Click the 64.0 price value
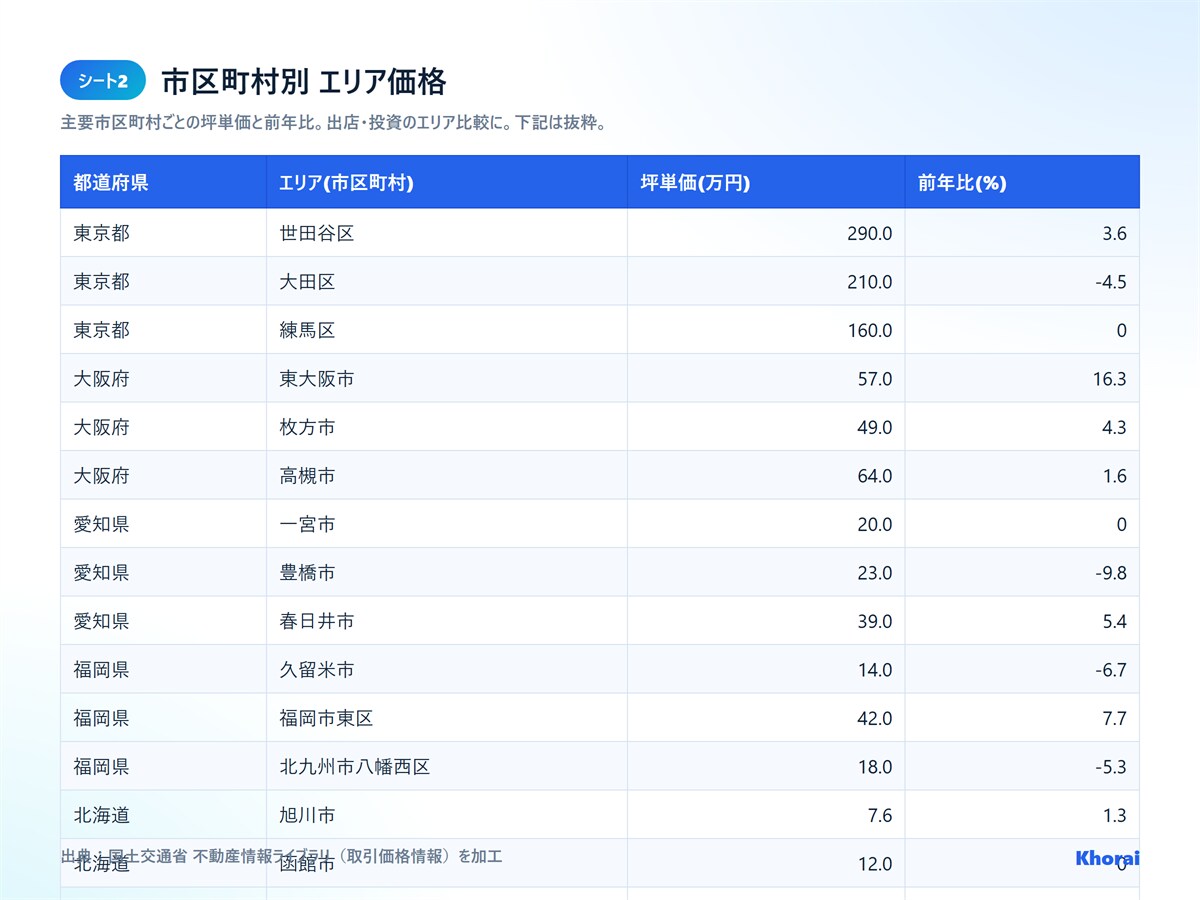The height and width of the screenshot is (900, 1200). point(875,476)
